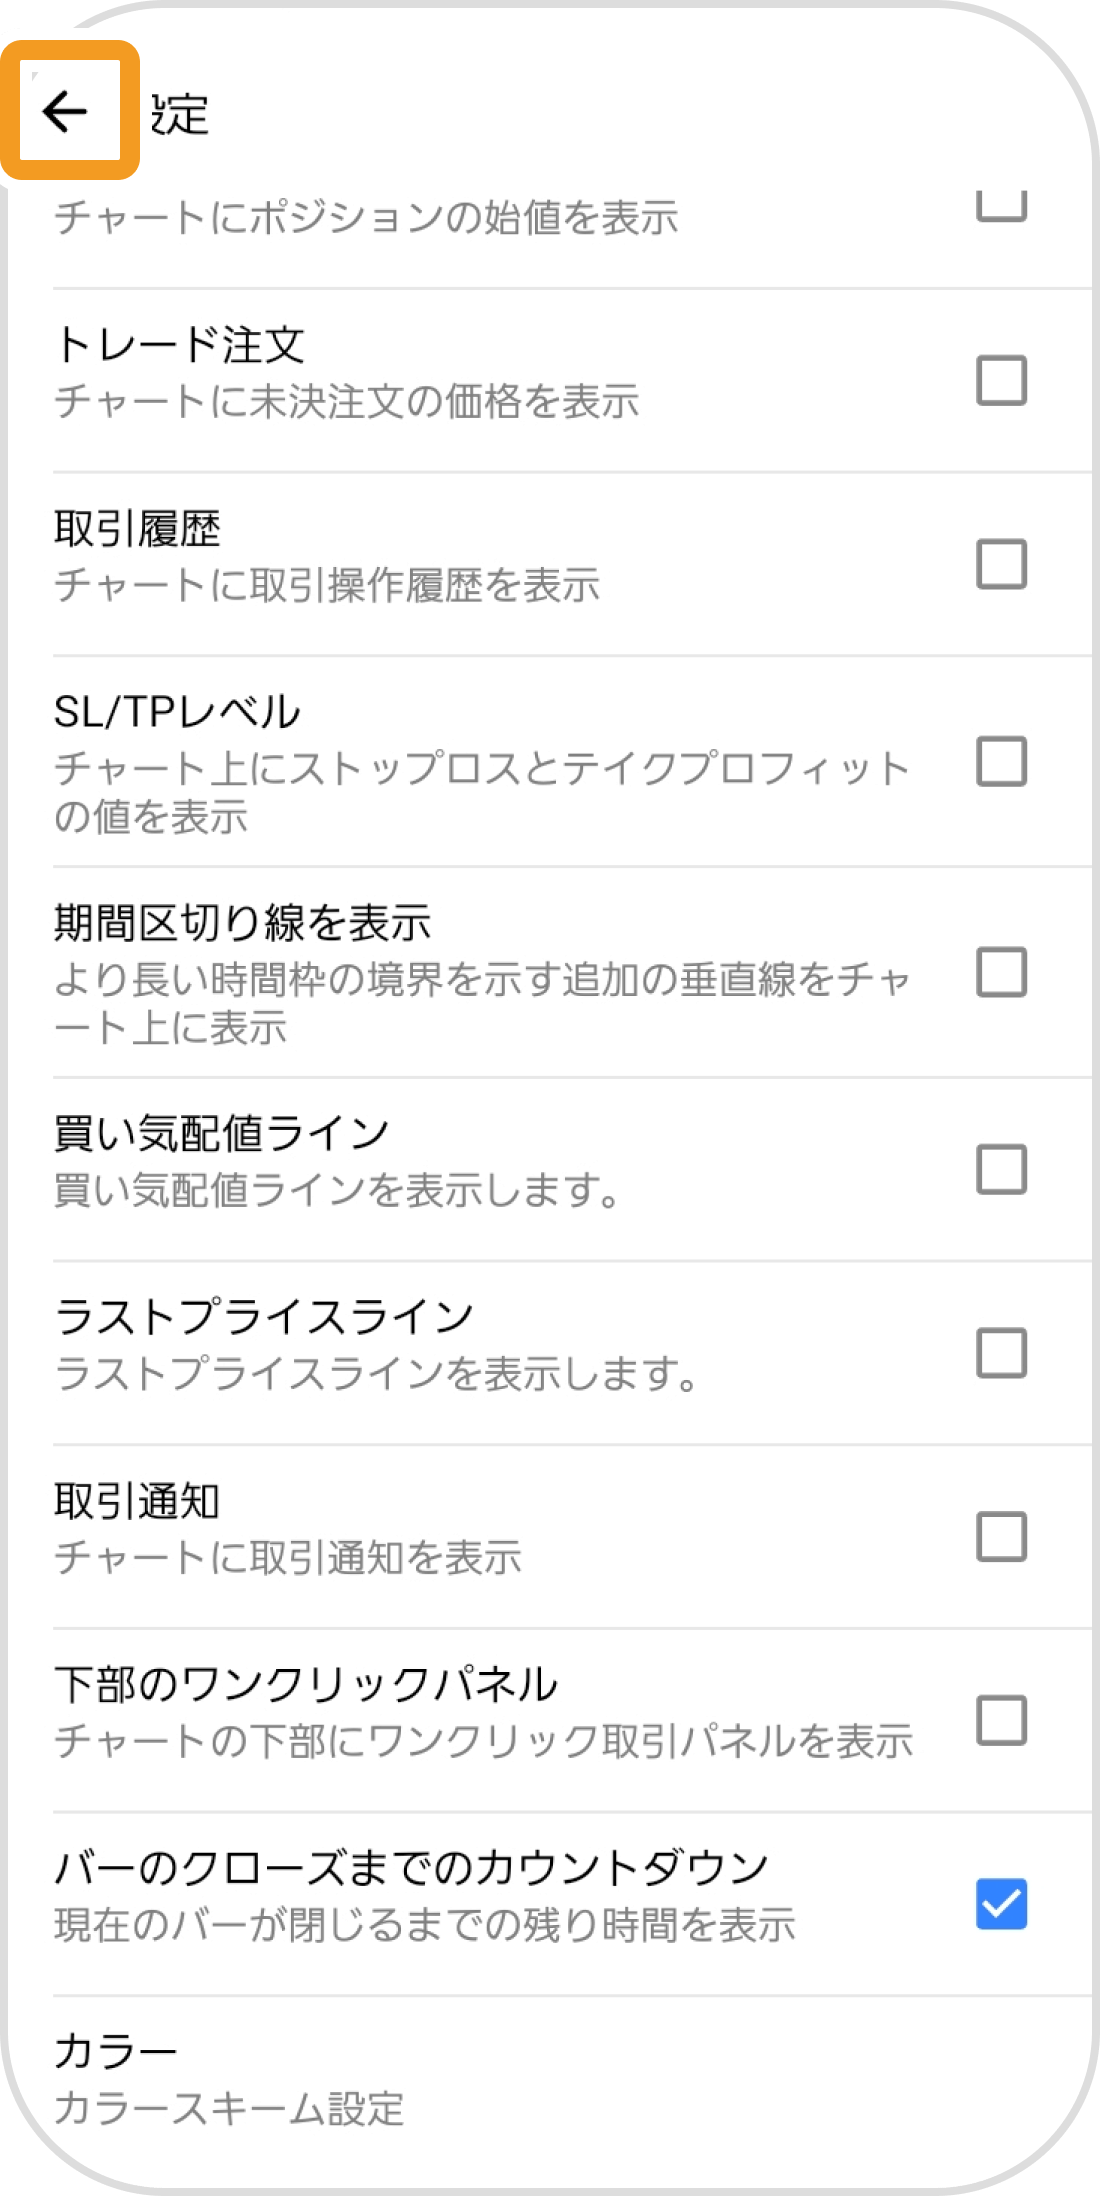The image size is (1100, 2196).
Task: Enable the 取引通知 checkbox
Action: (x=1001, y=1537)
